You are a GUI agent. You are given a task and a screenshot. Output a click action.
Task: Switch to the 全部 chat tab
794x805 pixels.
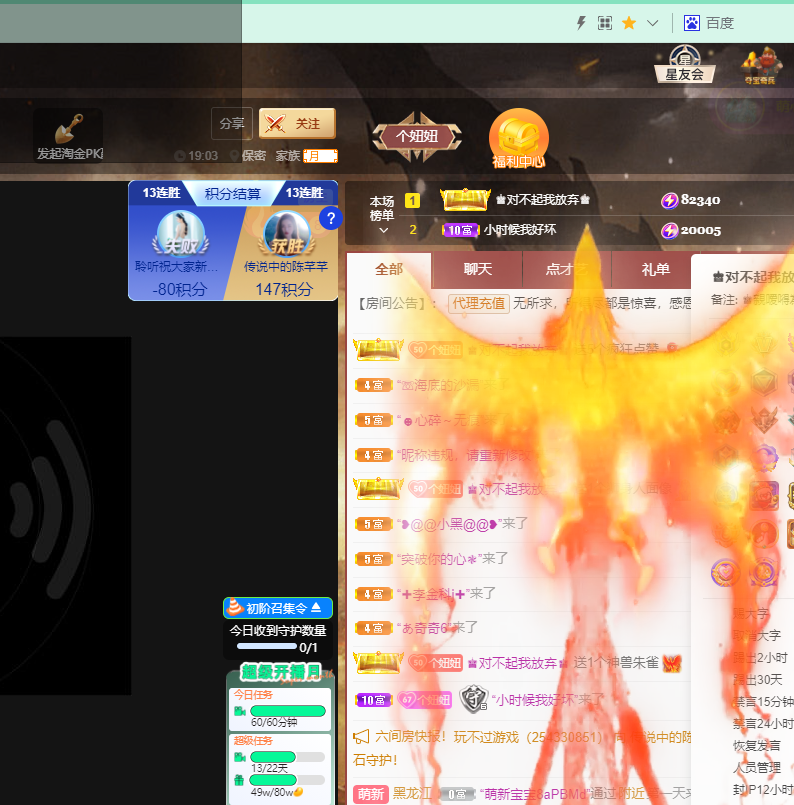tap(389, 270)
